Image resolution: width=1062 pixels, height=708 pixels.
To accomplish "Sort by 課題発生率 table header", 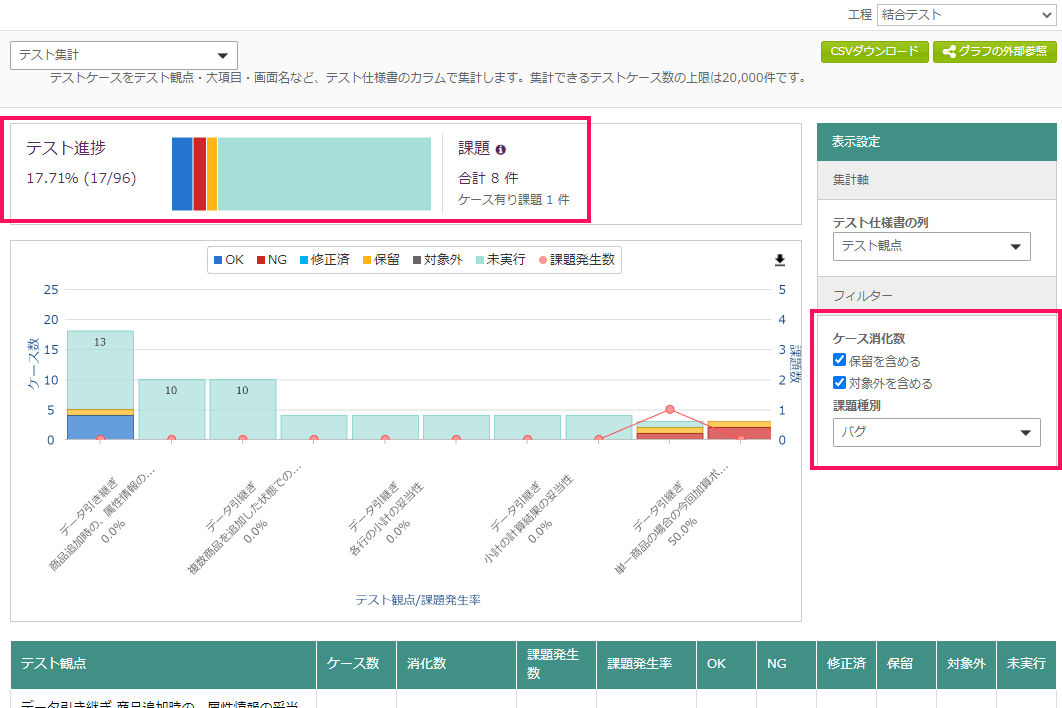I will (x=646, y=664).
